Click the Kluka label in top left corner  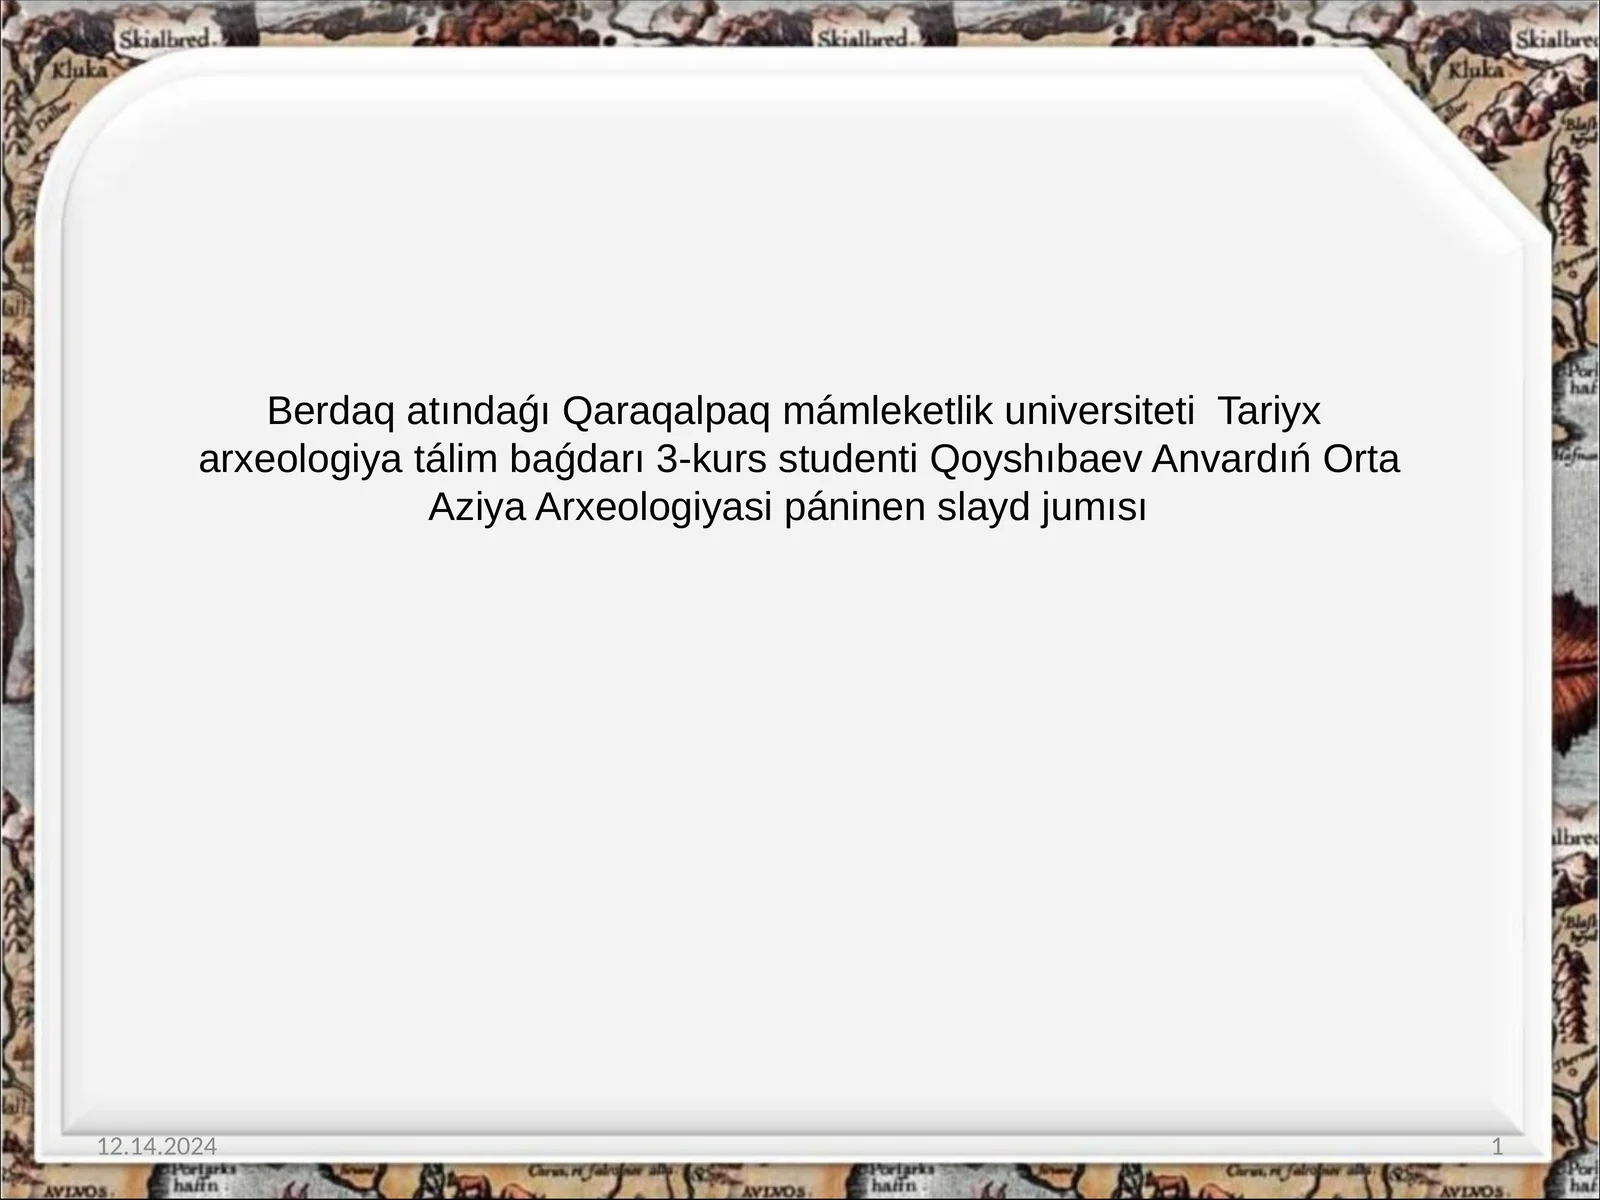click(x=78, y=71)
